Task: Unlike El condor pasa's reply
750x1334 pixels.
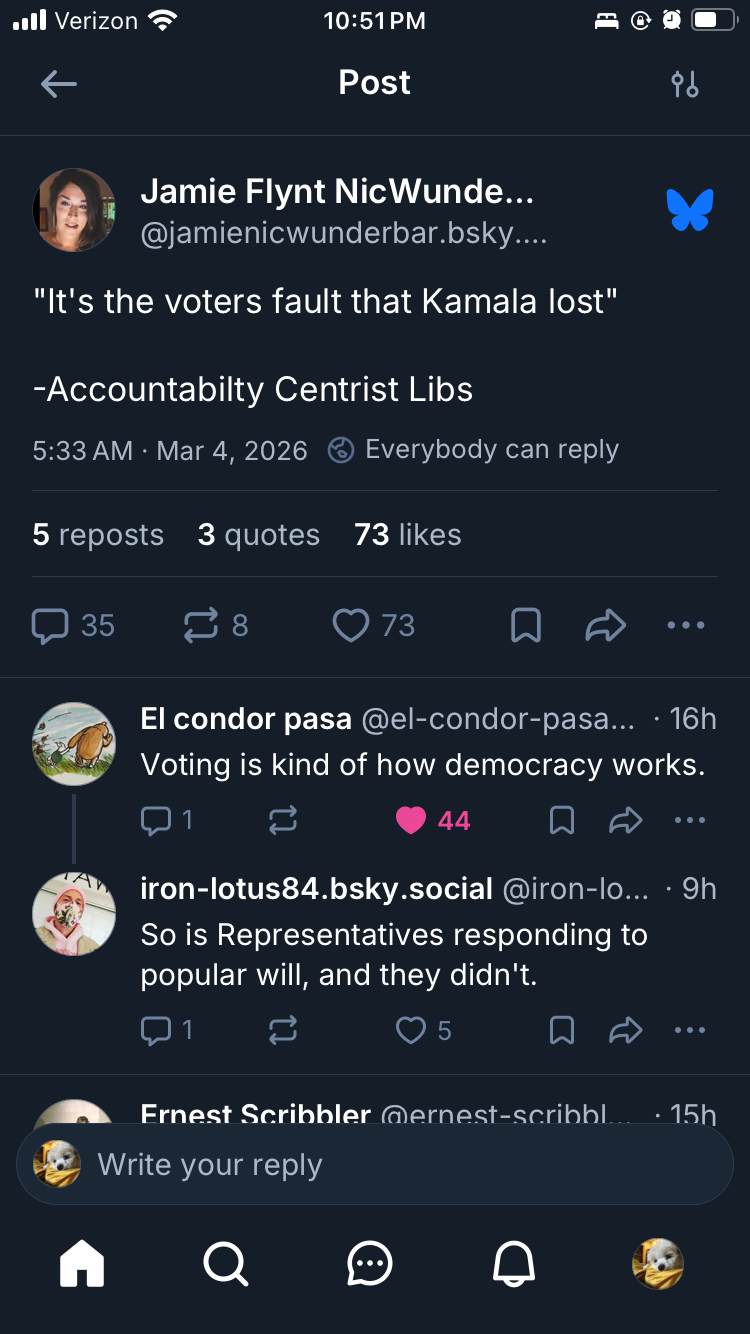Action: coord(411,821)
